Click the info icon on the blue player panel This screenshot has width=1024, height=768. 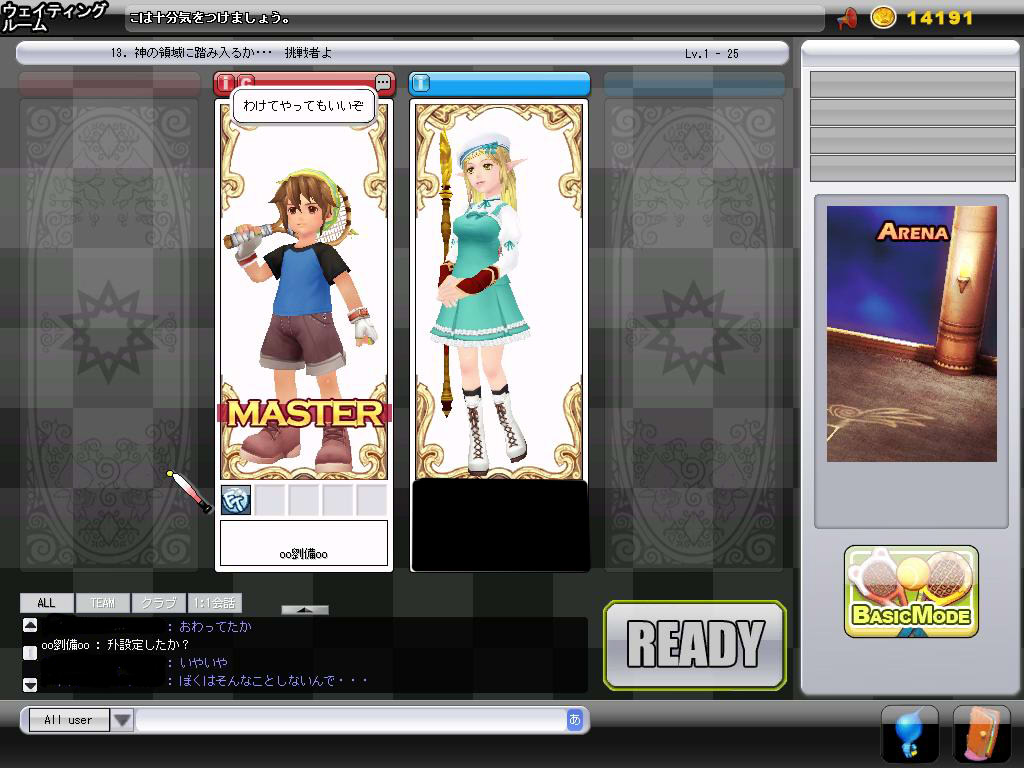coord(421,82)
